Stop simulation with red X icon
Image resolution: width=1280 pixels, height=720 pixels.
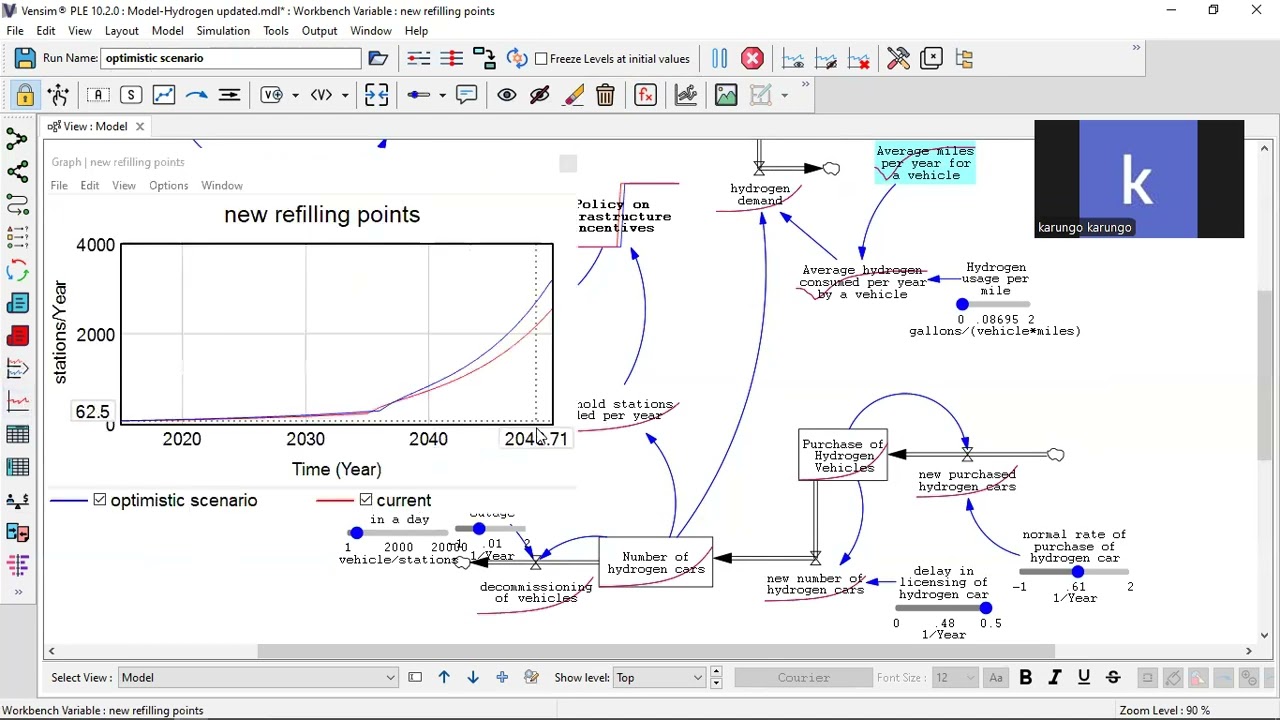pos(752,58)
